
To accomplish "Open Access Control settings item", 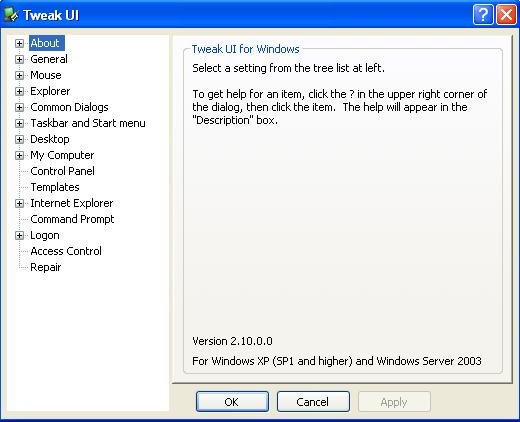I will coord(66,251).
